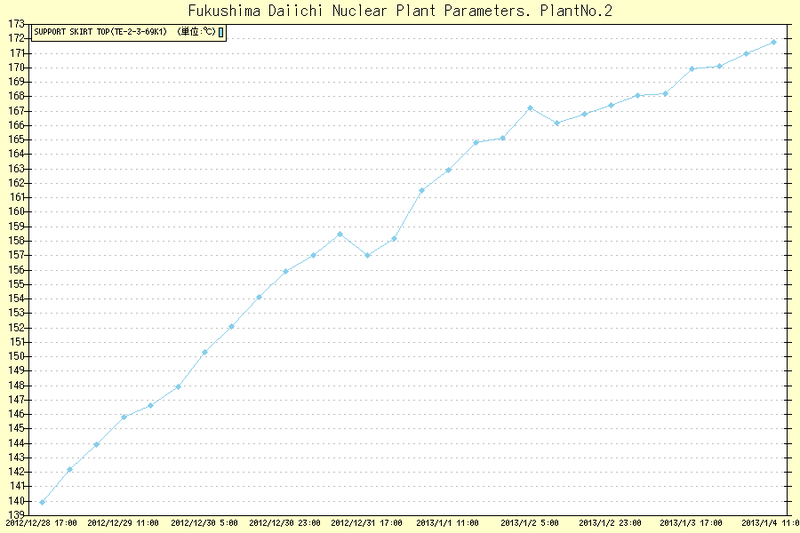Click the y-axis label '149'
The height and width of the screenshot is (533, 800).
click(x=16, y=371)
